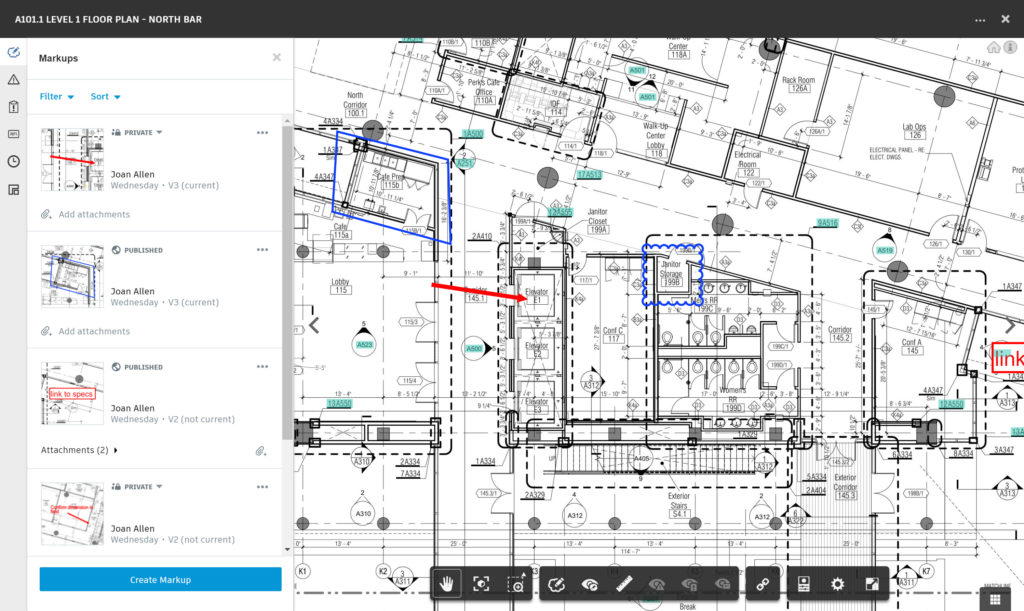Viewport: 1024px width, 611px height.
Task: Select the Measure tool
Action: pyautogui.click(x=623, y=584)
